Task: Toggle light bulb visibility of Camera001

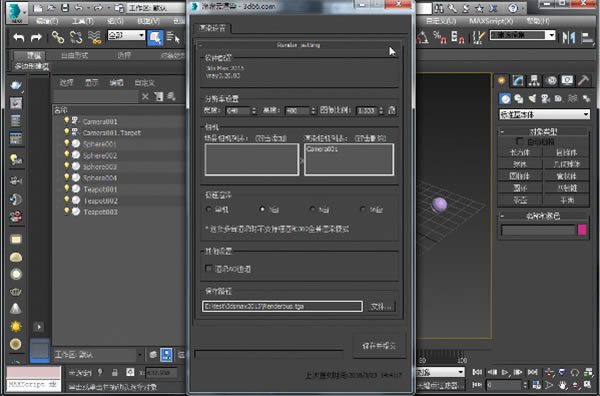Action: pos(67,121)
